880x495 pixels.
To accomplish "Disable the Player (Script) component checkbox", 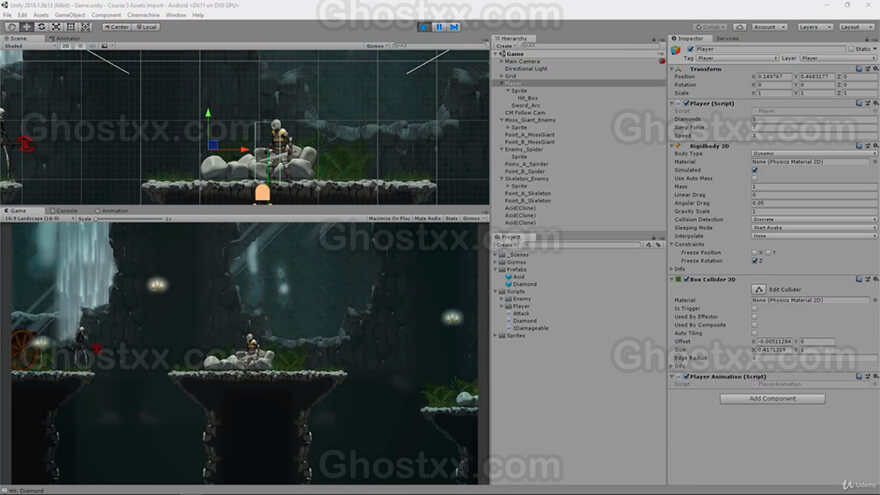I will (x=686, y=103).
